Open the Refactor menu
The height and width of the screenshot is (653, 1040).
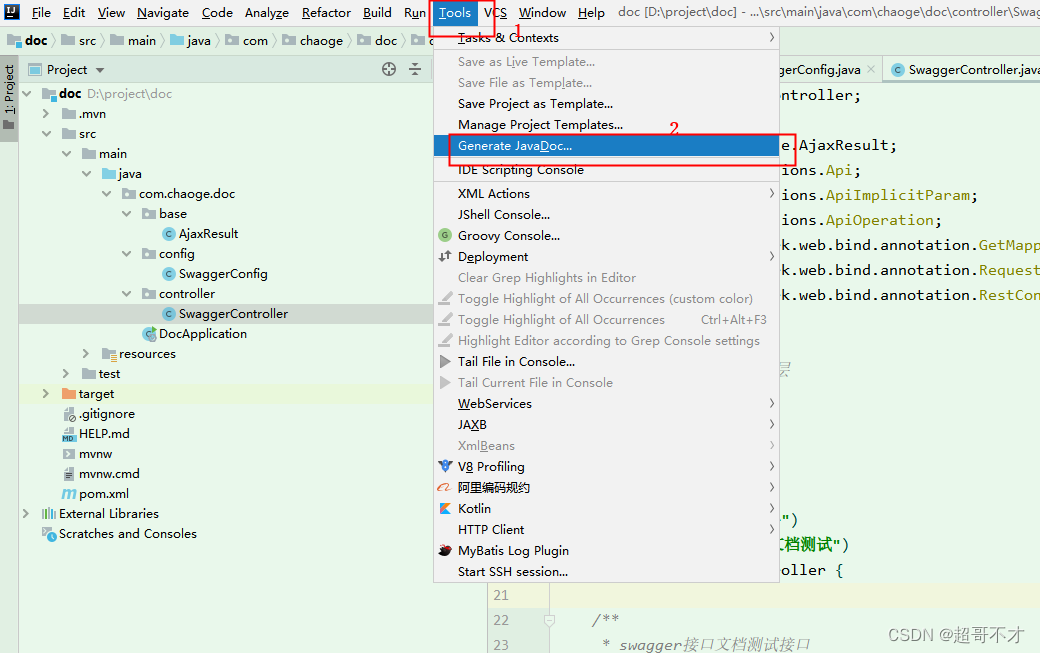tap(326, 13)
